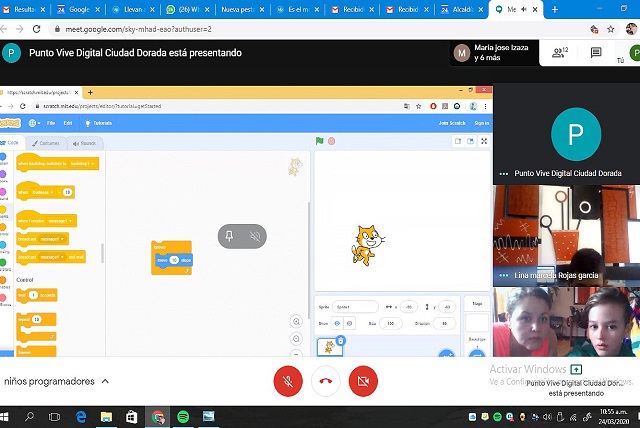640x428 pixels.
Task: Click the green flag in Scratch
Action: click(x=320, y=141)
